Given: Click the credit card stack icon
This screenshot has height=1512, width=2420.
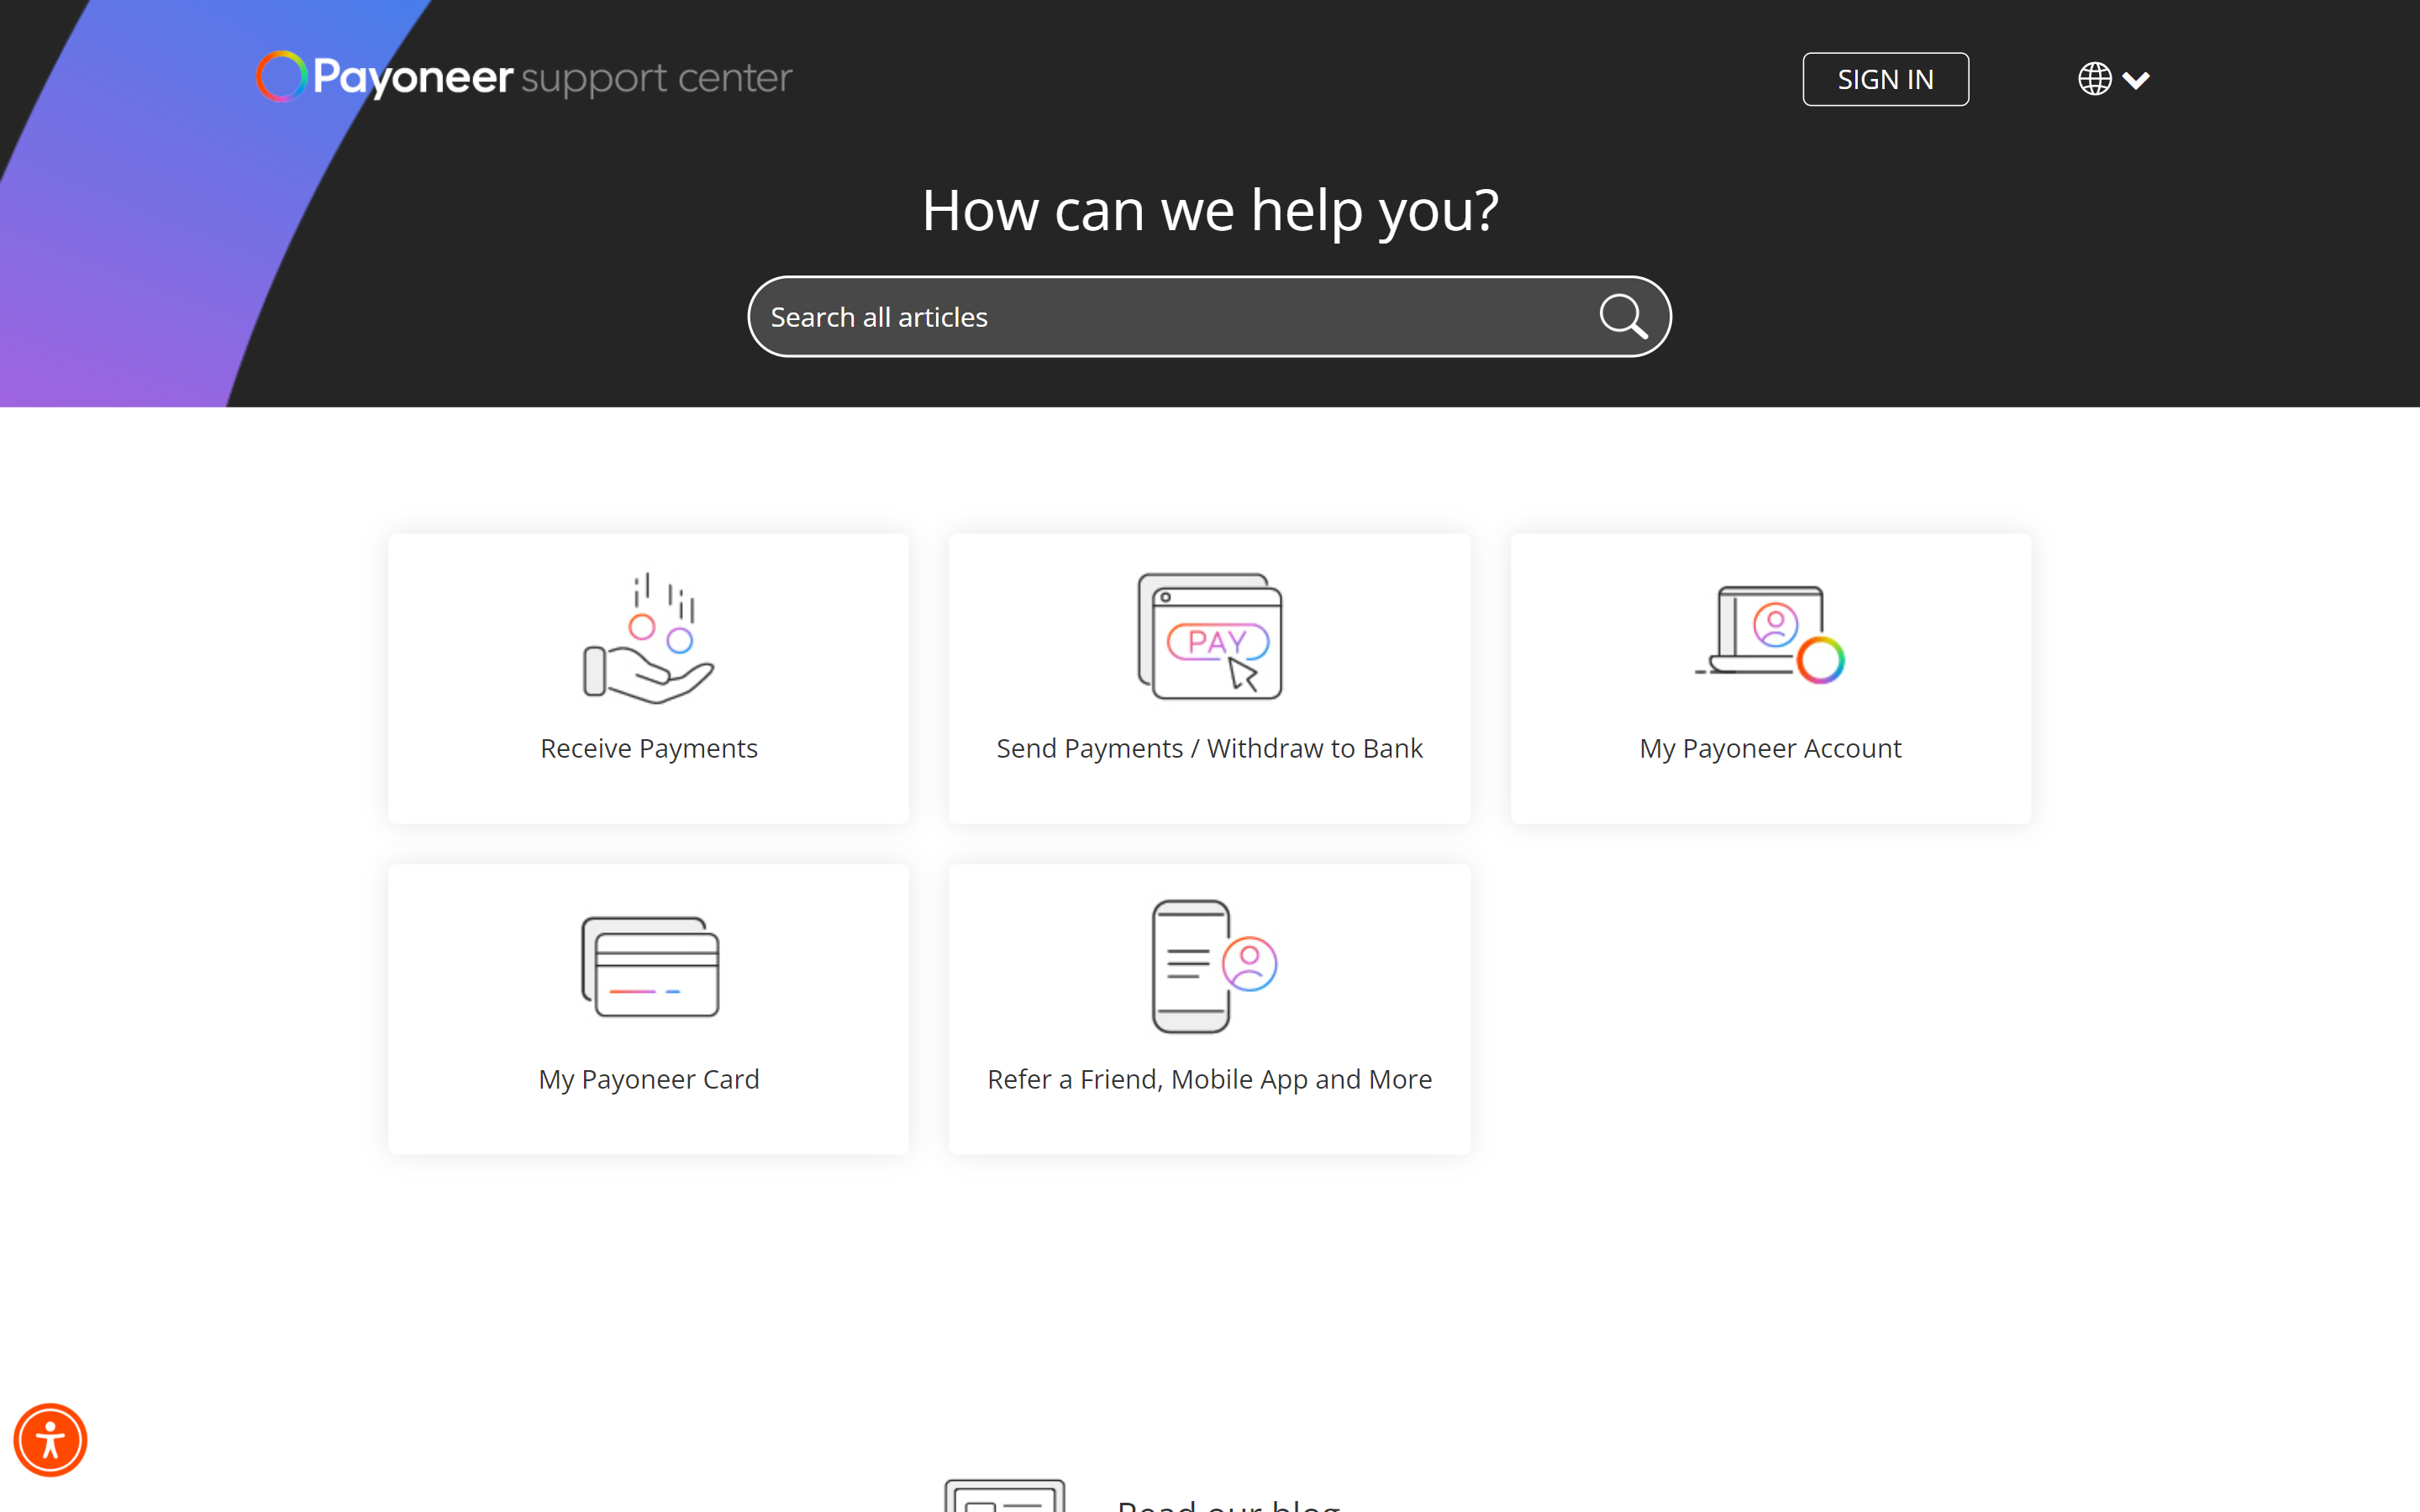Looking at the screenshot, I should 650,966.
